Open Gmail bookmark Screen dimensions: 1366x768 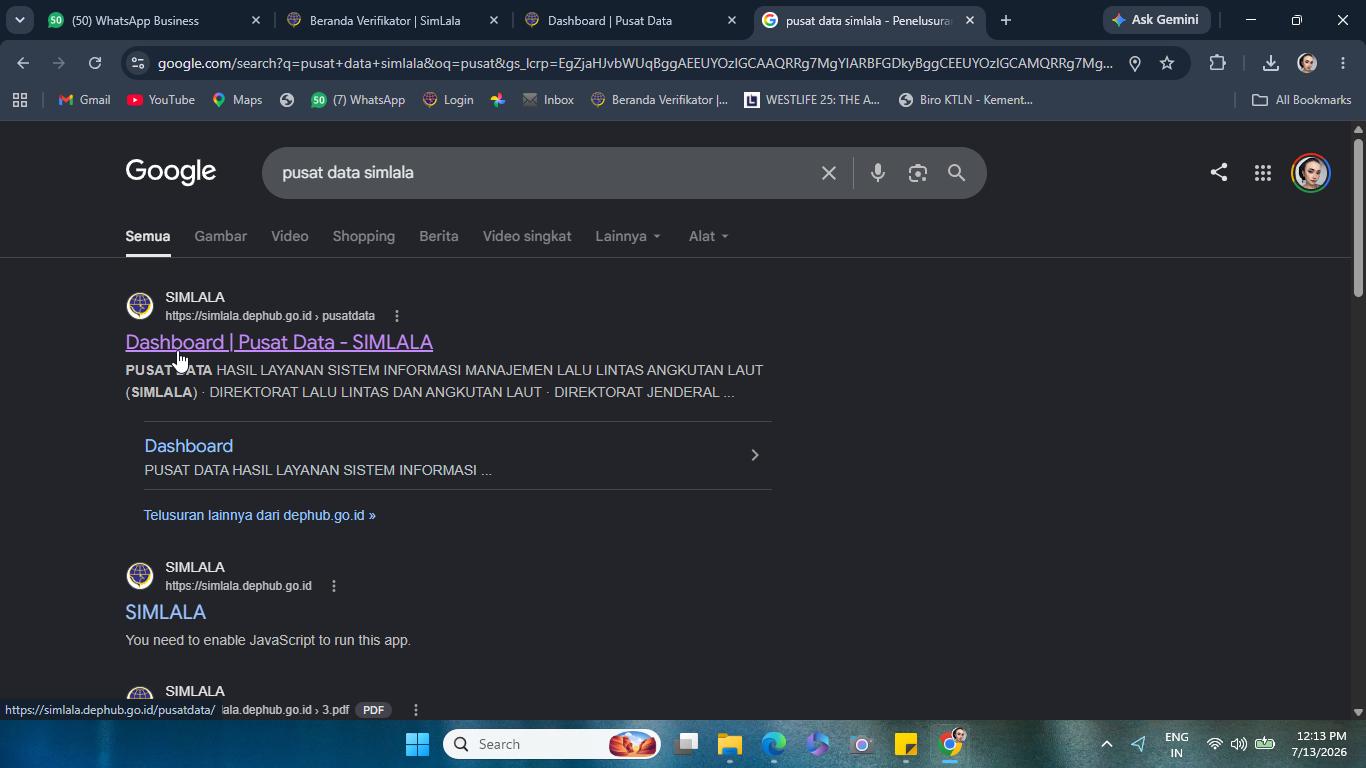coord(84,100)
